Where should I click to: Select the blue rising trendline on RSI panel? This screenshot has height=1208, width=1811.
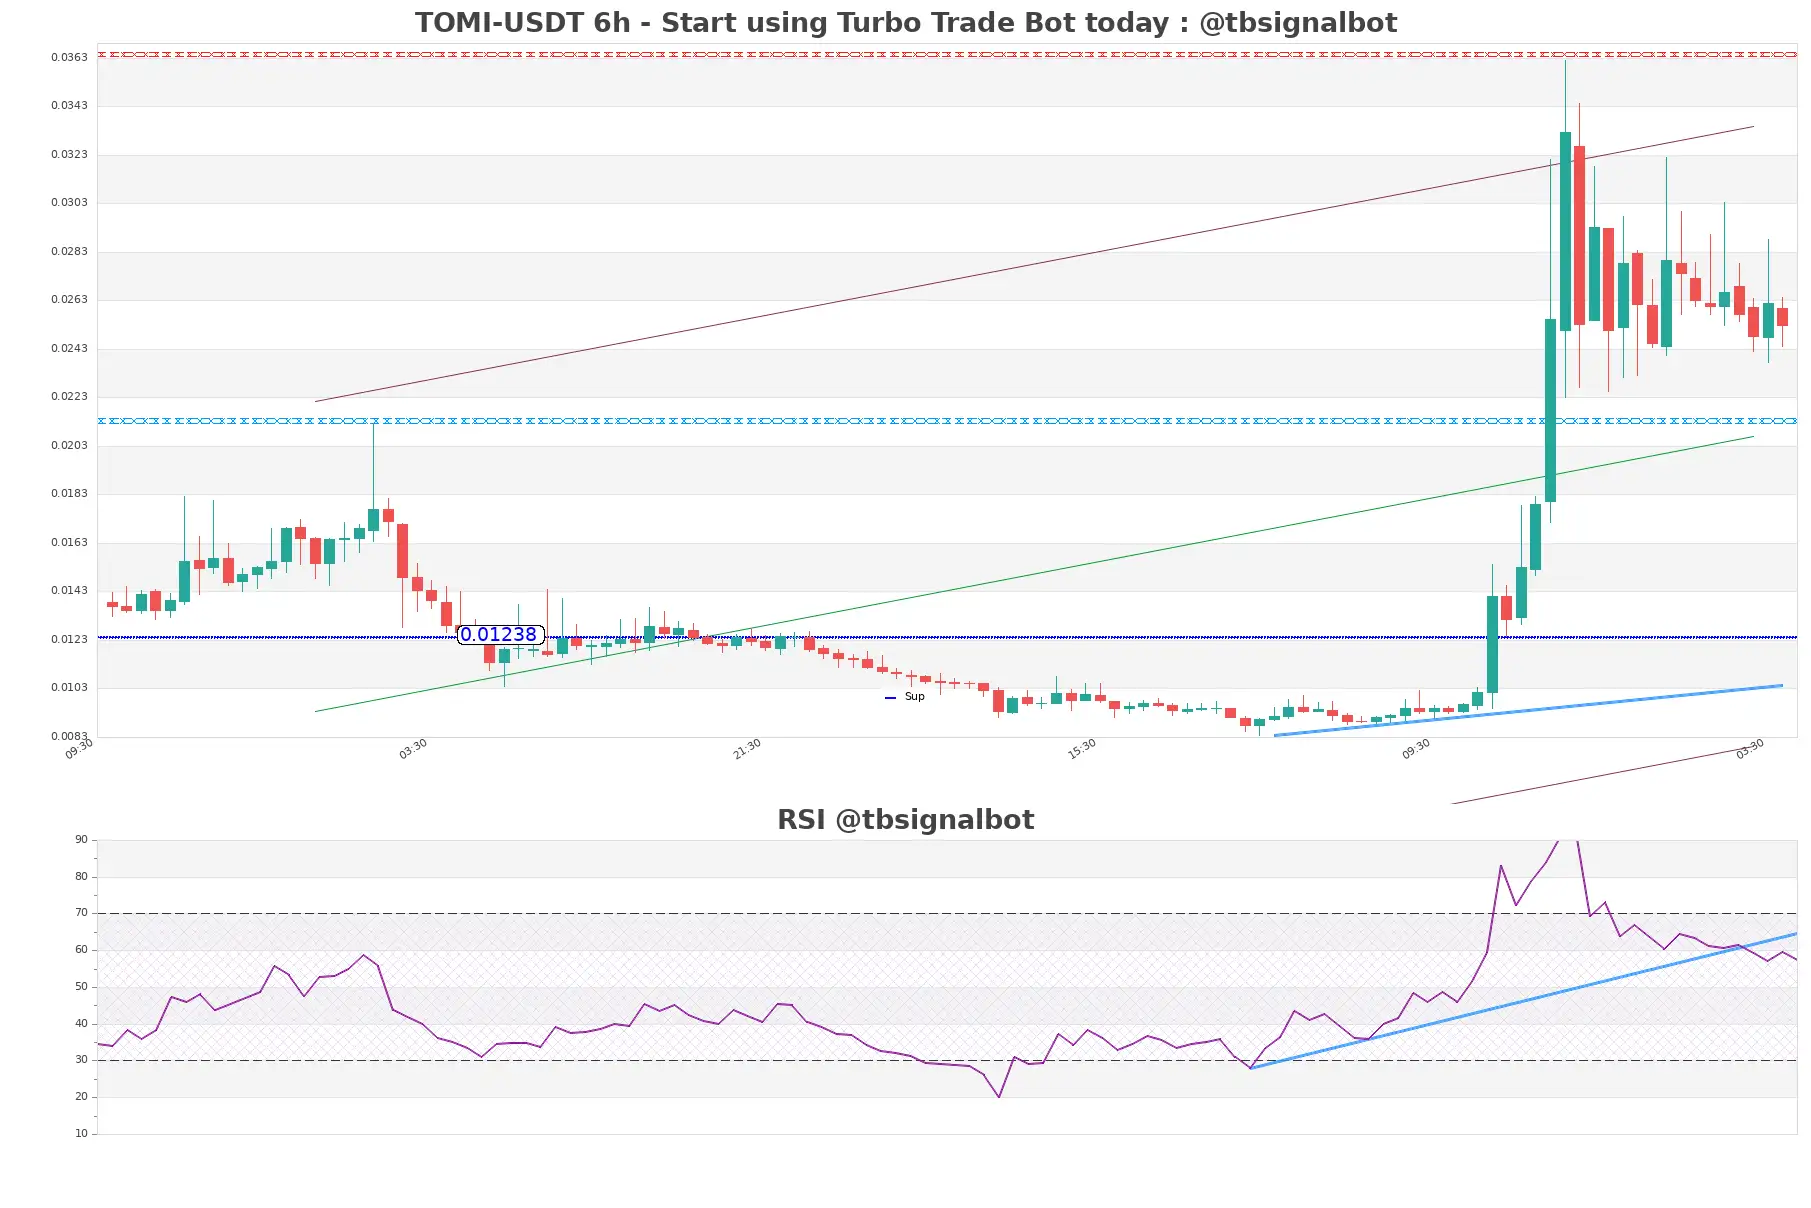coord(1523,1001)
